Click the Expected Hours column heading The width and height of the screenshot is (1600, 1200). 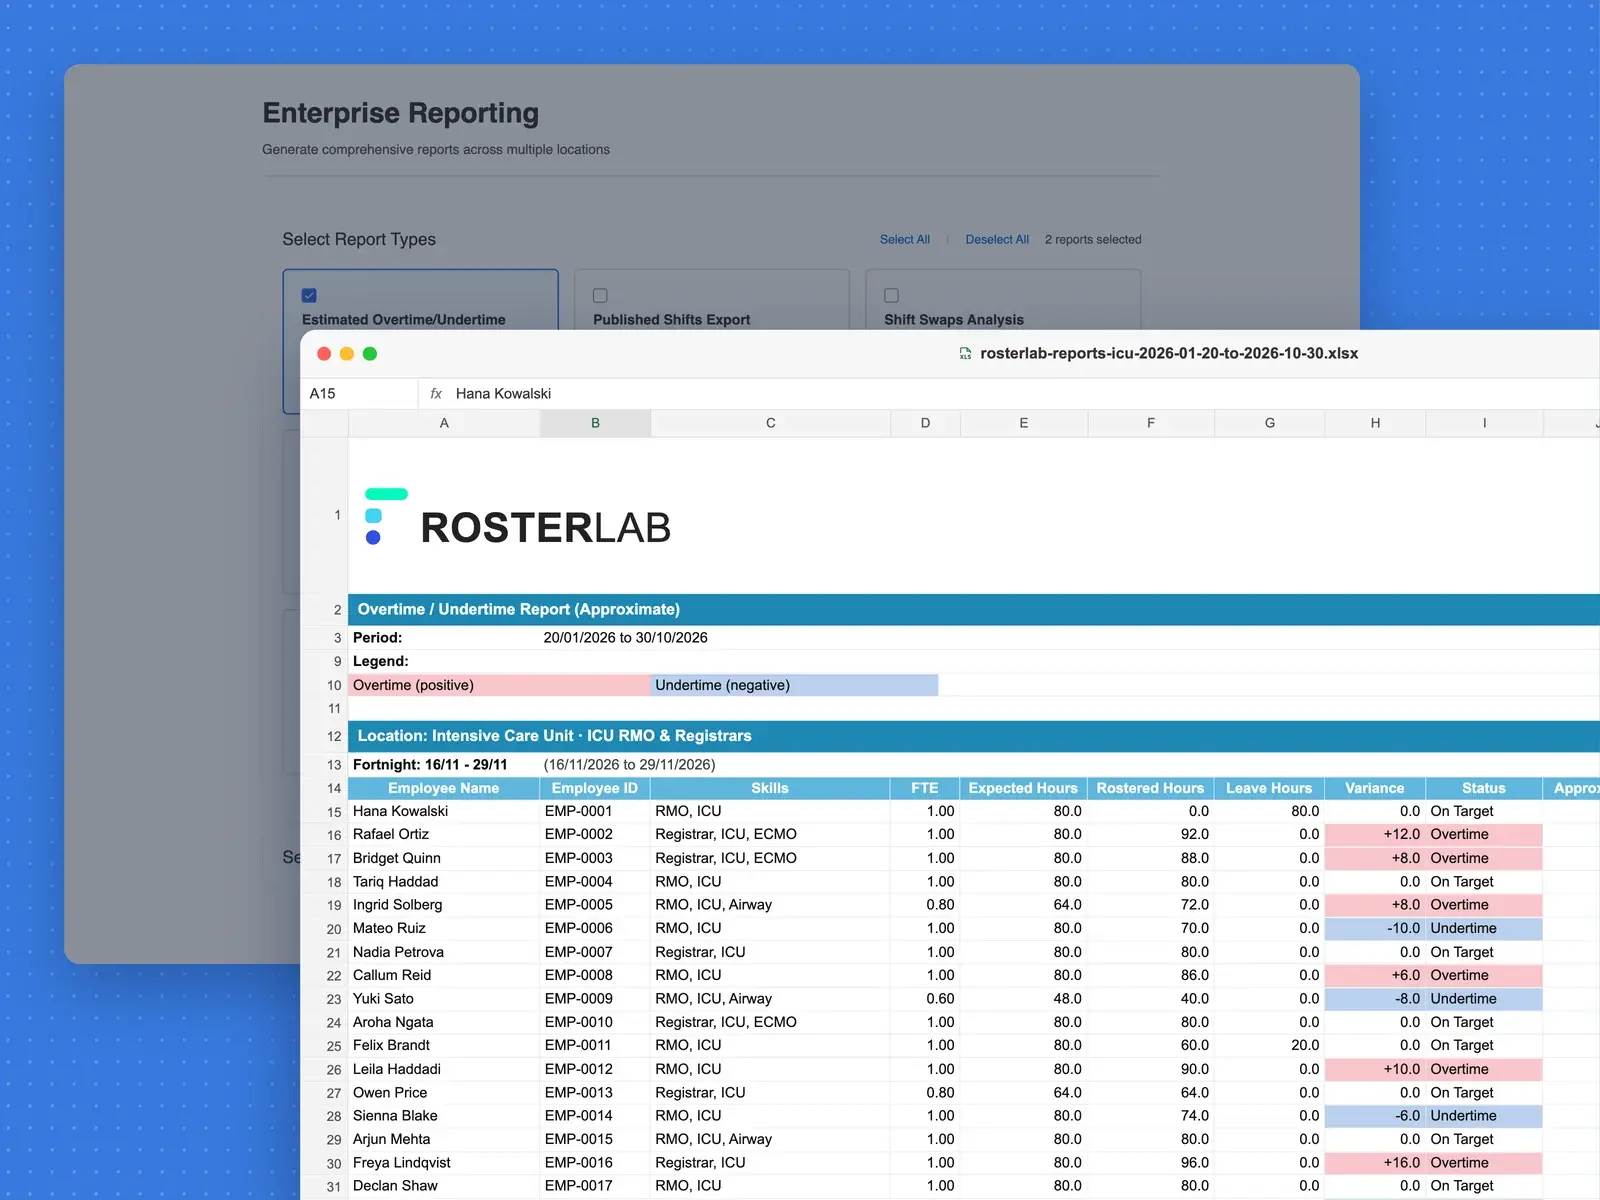click(1024, 788)
